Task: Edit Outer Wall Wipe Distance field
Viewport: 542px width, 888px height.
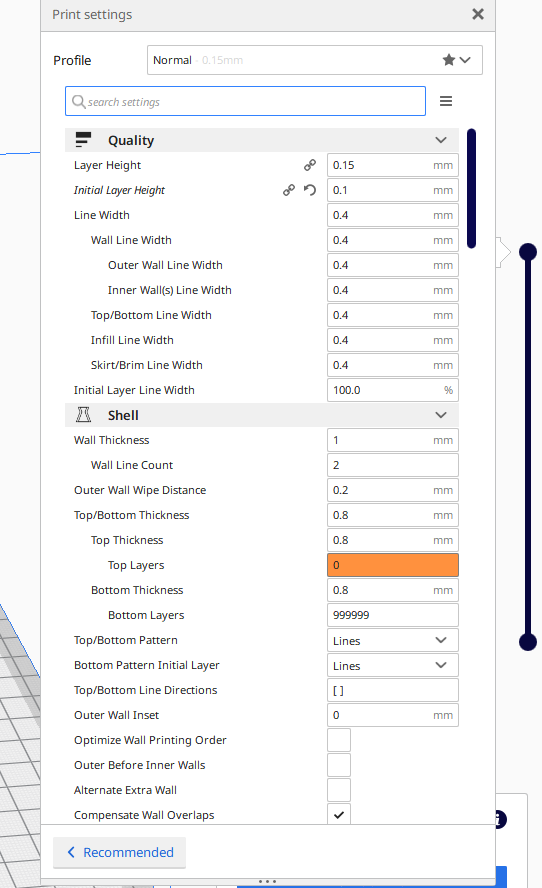Action: click(392, 490)
